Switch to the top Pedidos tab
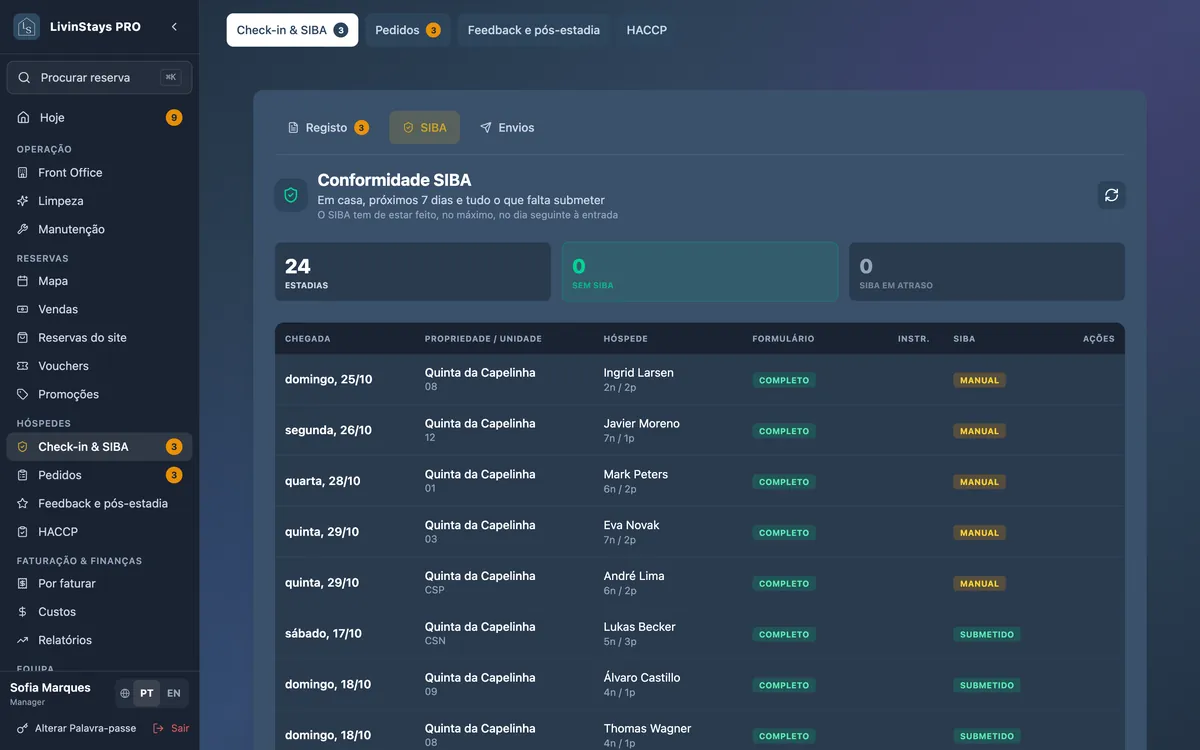Screen dimensions: 1200x750 (x=408, y=30)
